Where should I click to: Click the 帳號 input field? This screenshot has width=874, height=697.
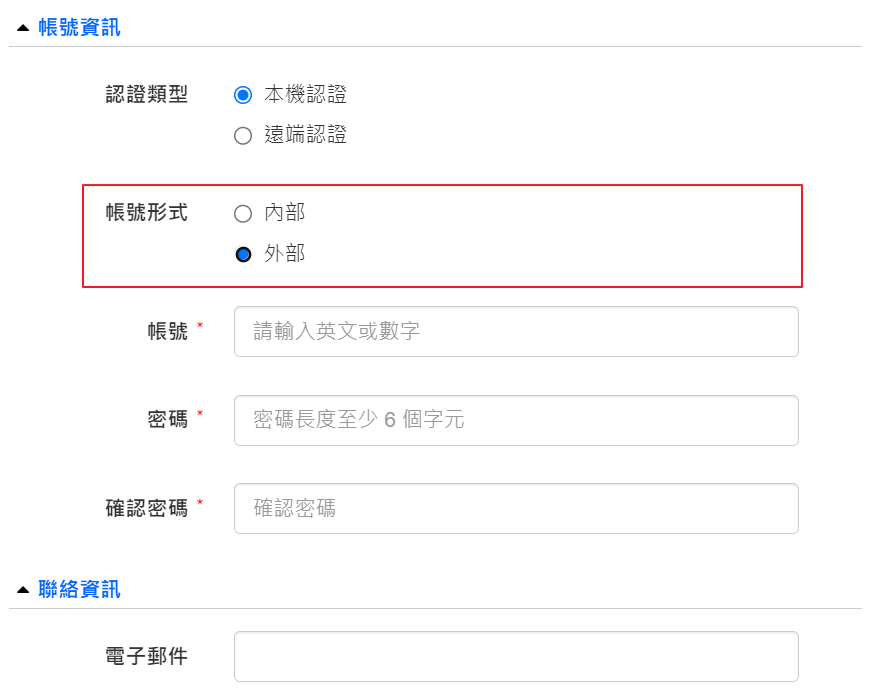pyautogui.click(x=516, y=331)
